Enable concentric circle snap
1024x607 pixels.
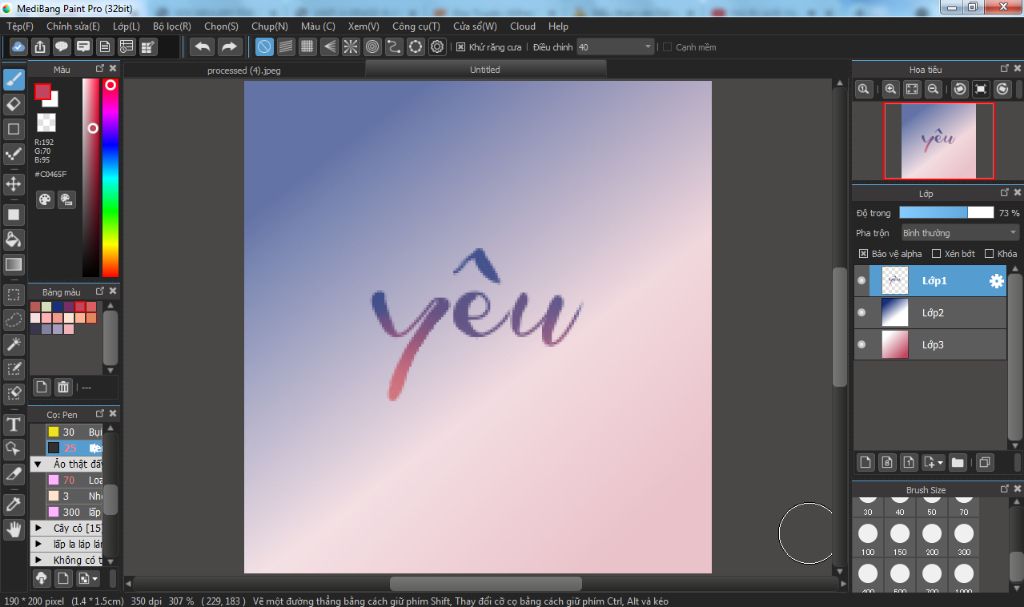point(372,47)
